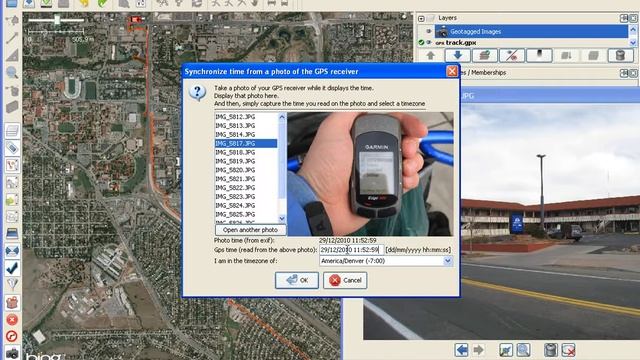Select IMG_5820.JPG in photo list
Viewport: 640px width, 360px height.
235,170
